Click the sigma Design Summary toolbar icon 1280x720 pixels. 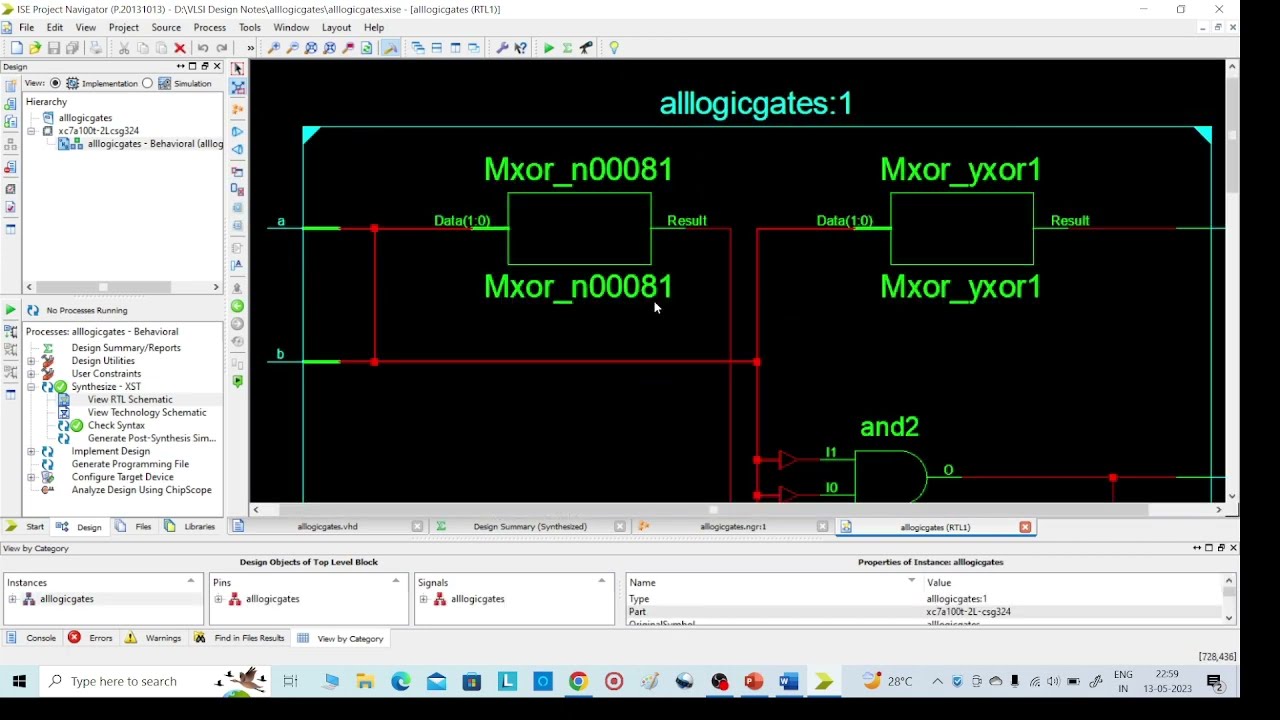(x=567, y=48)
